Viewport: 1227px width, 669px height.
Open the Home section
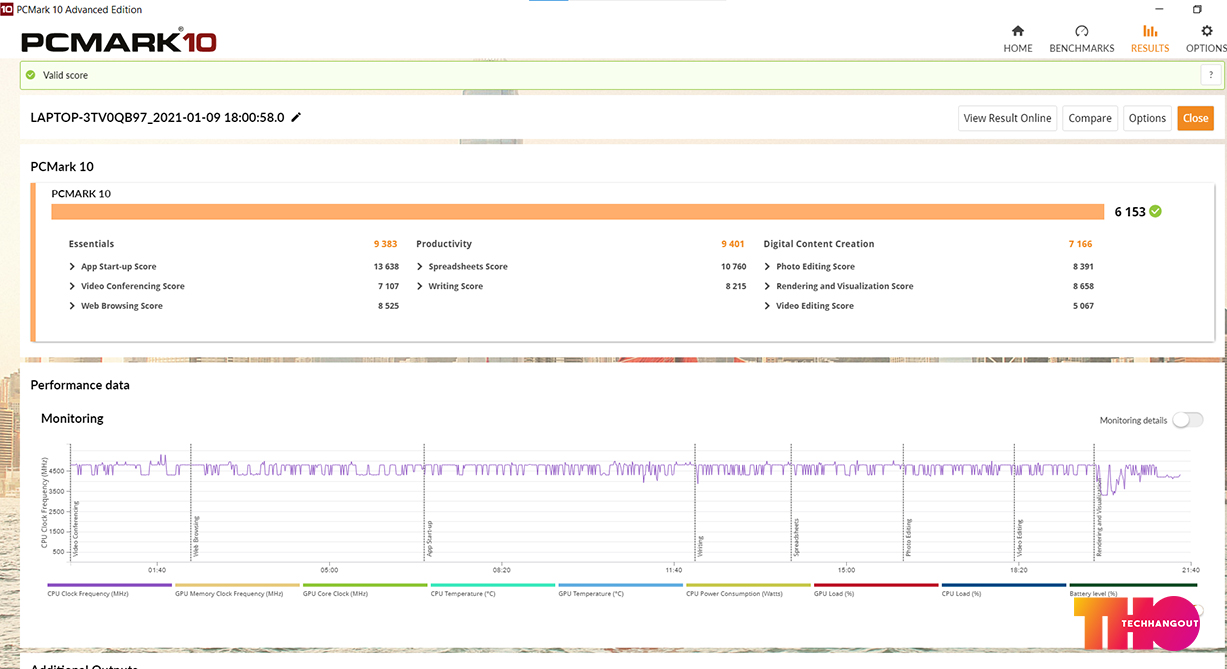point(1018,39)
